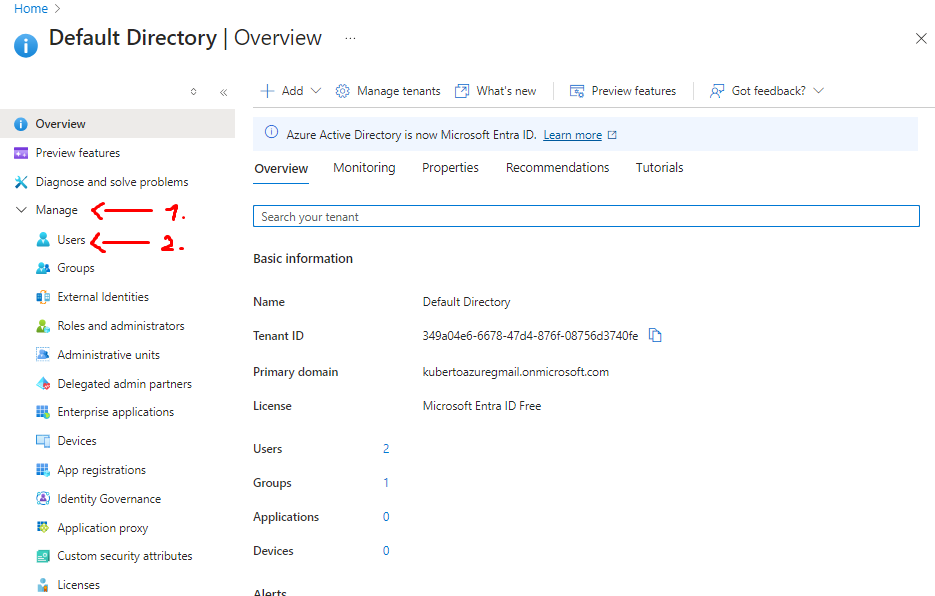Select the Tenant ID value text
The width and height of the screenshot is (935, 596).
pos(530,336)
